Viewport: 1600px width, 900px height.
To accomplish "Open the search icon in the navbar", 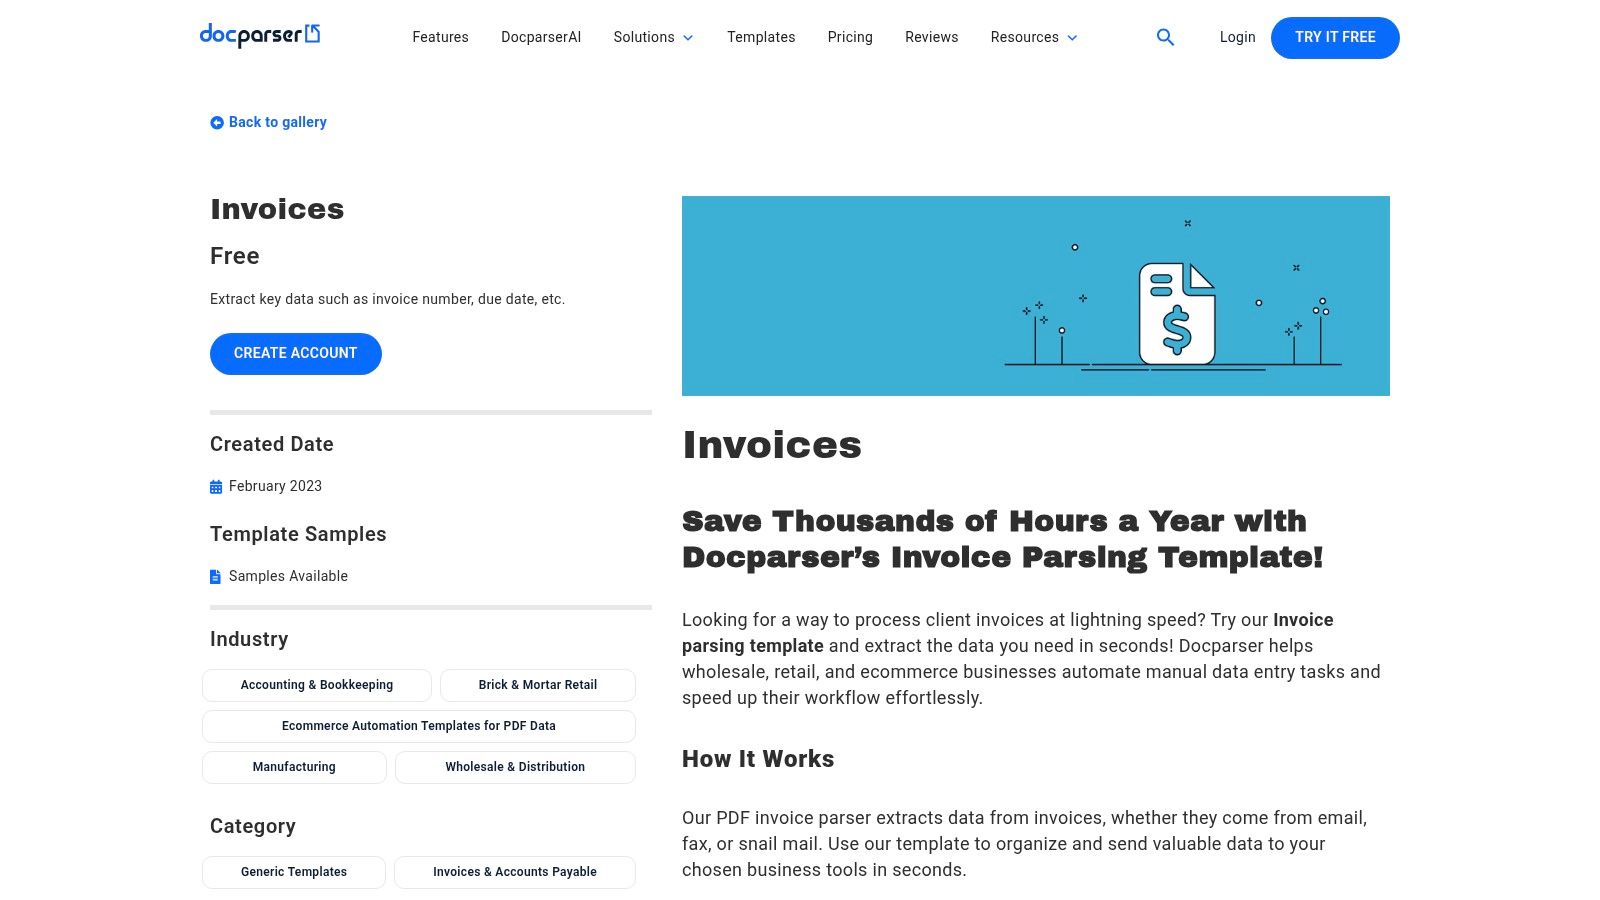I will point(1165,37).
